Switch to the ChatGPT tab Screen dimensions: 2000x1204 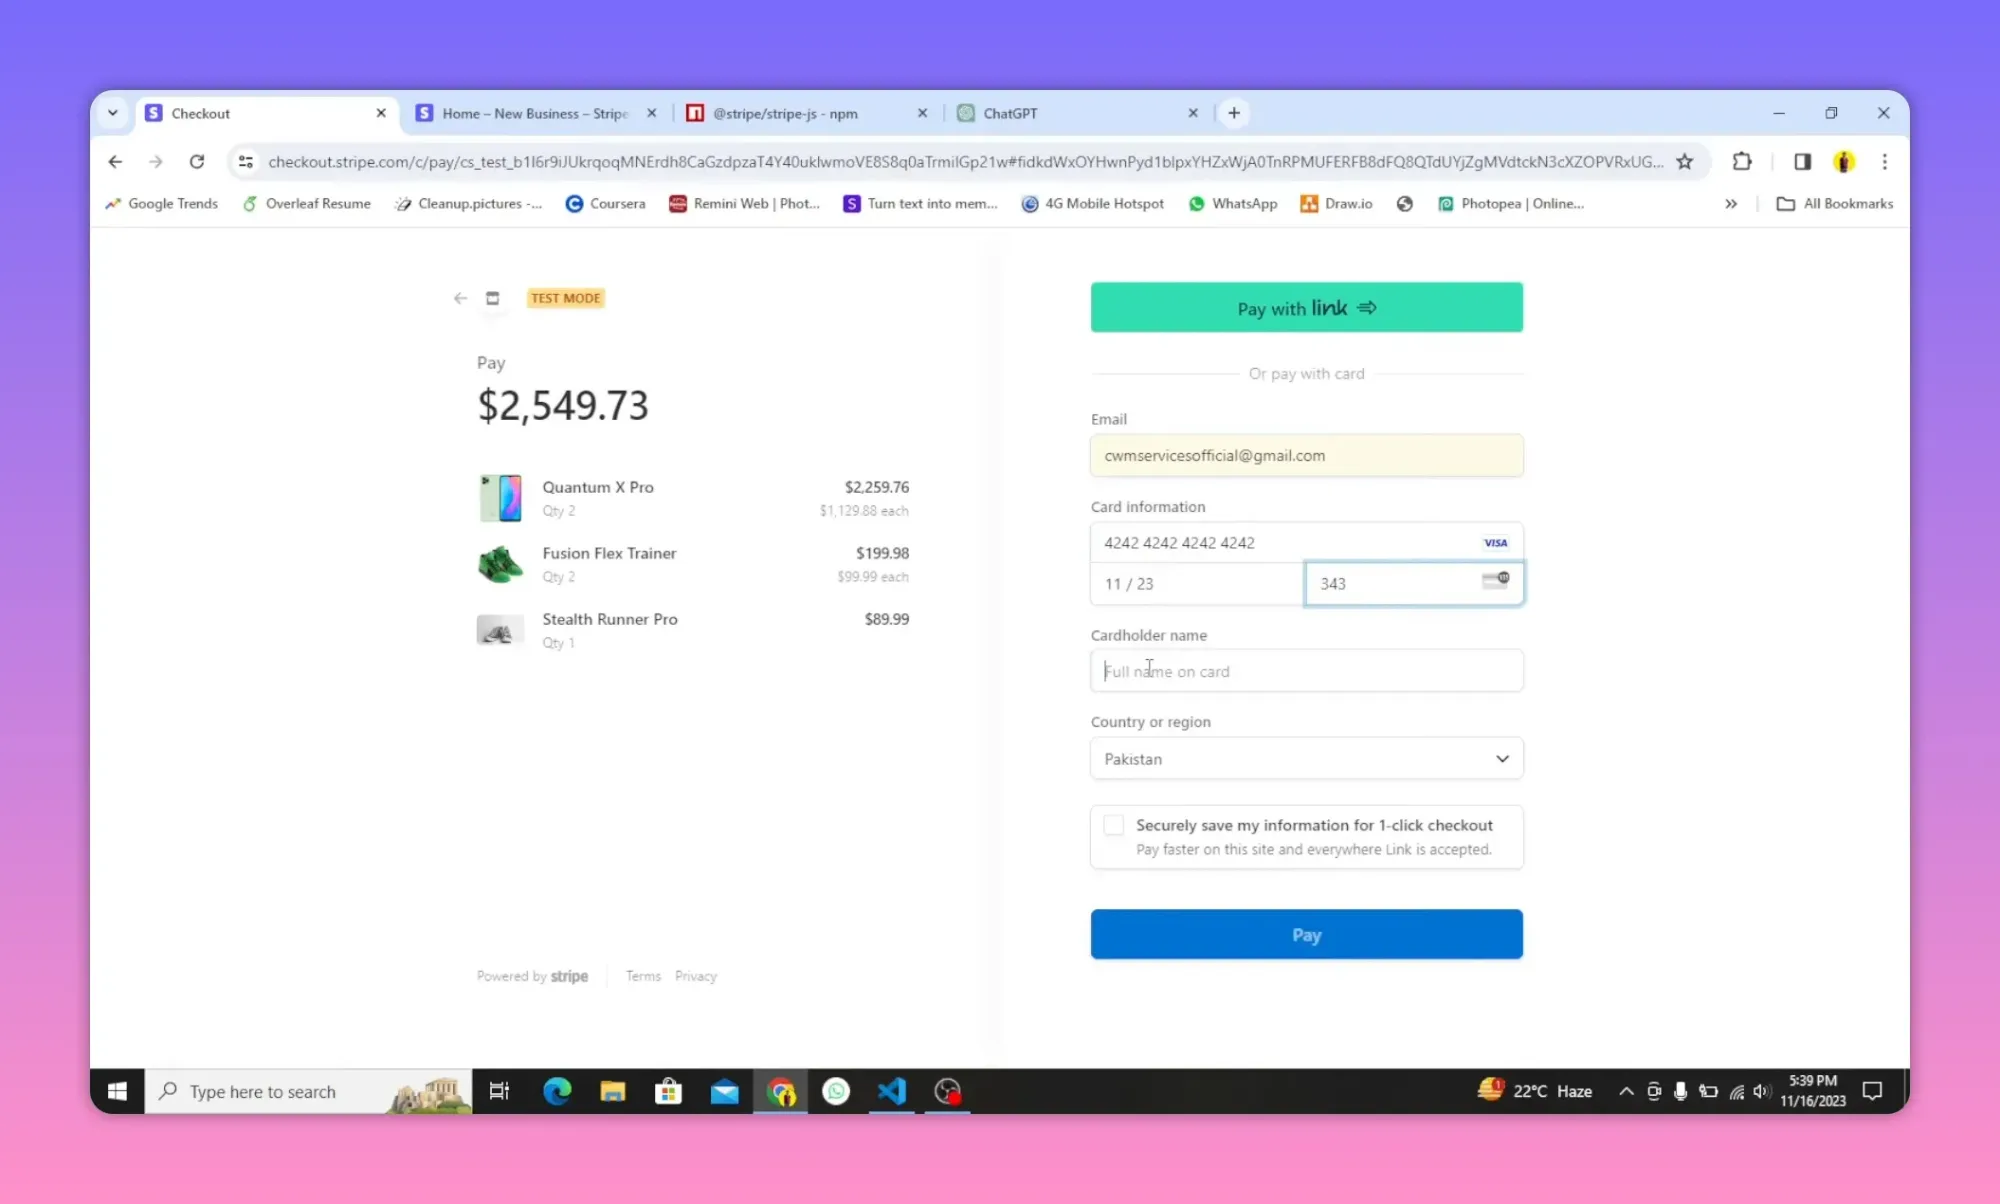(x=1010, y=113)
